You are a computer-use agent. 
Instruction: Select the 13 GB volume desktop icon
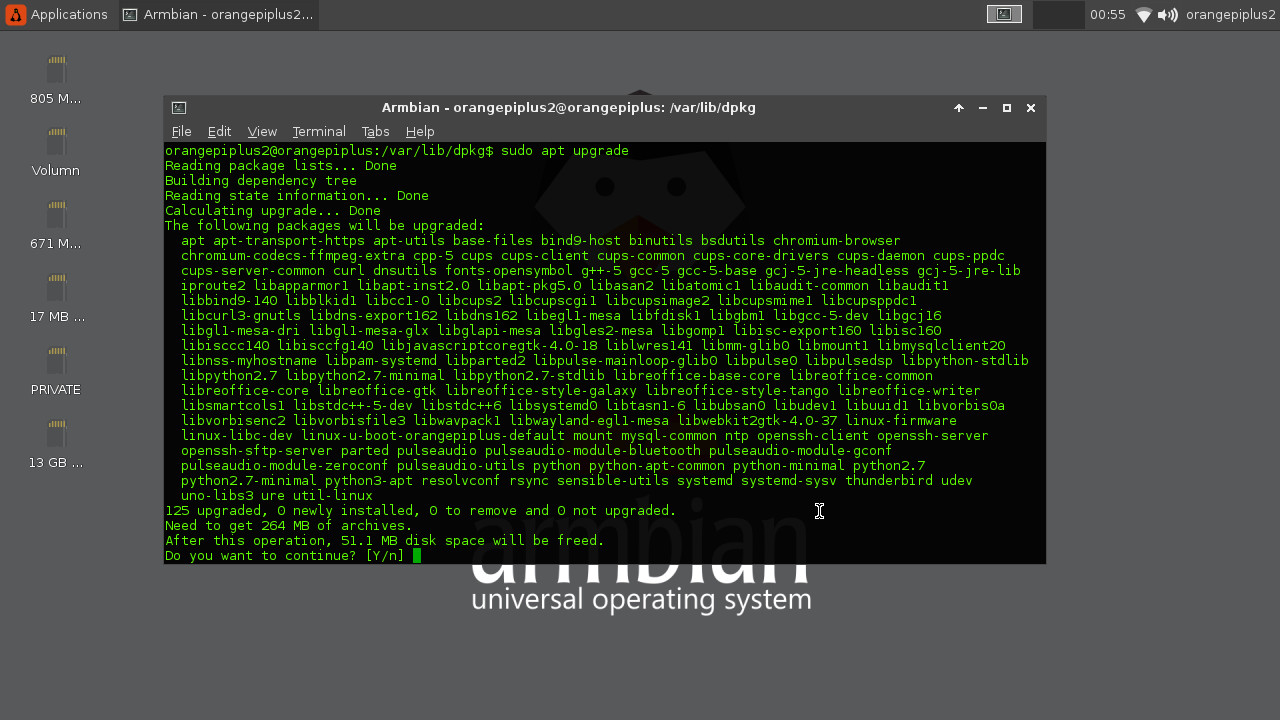pos(56,445)
